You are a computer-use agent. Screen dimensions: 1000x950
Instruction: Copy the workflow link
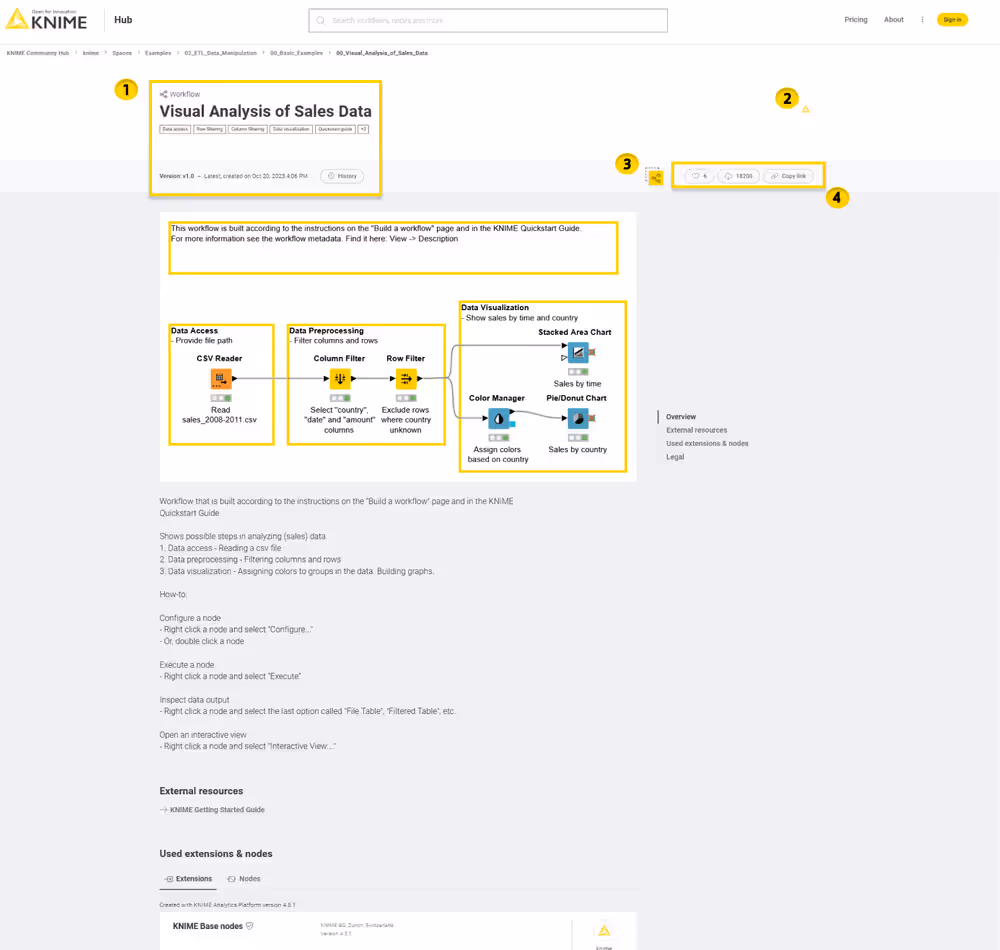[x=789, y=175]
